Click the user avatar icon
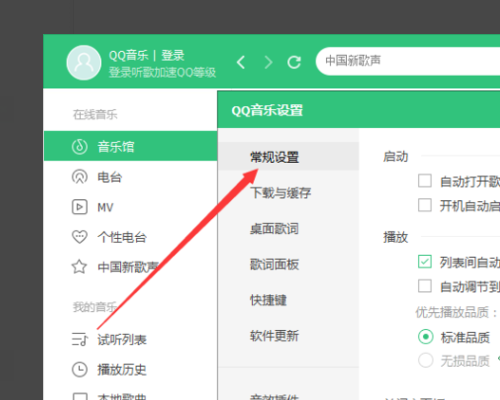Screen dimensions: 500x400 84,63
